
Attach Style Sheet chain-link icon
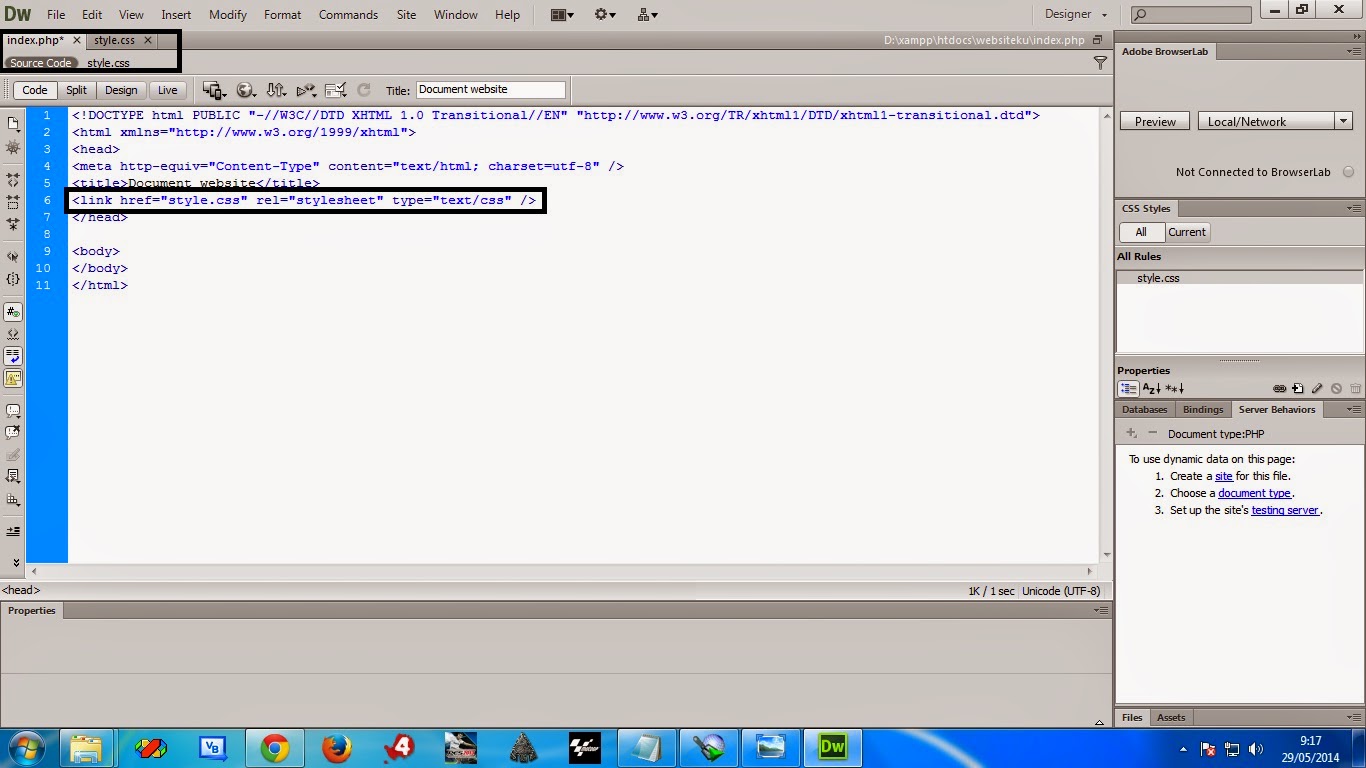(x=1279, y=389)
